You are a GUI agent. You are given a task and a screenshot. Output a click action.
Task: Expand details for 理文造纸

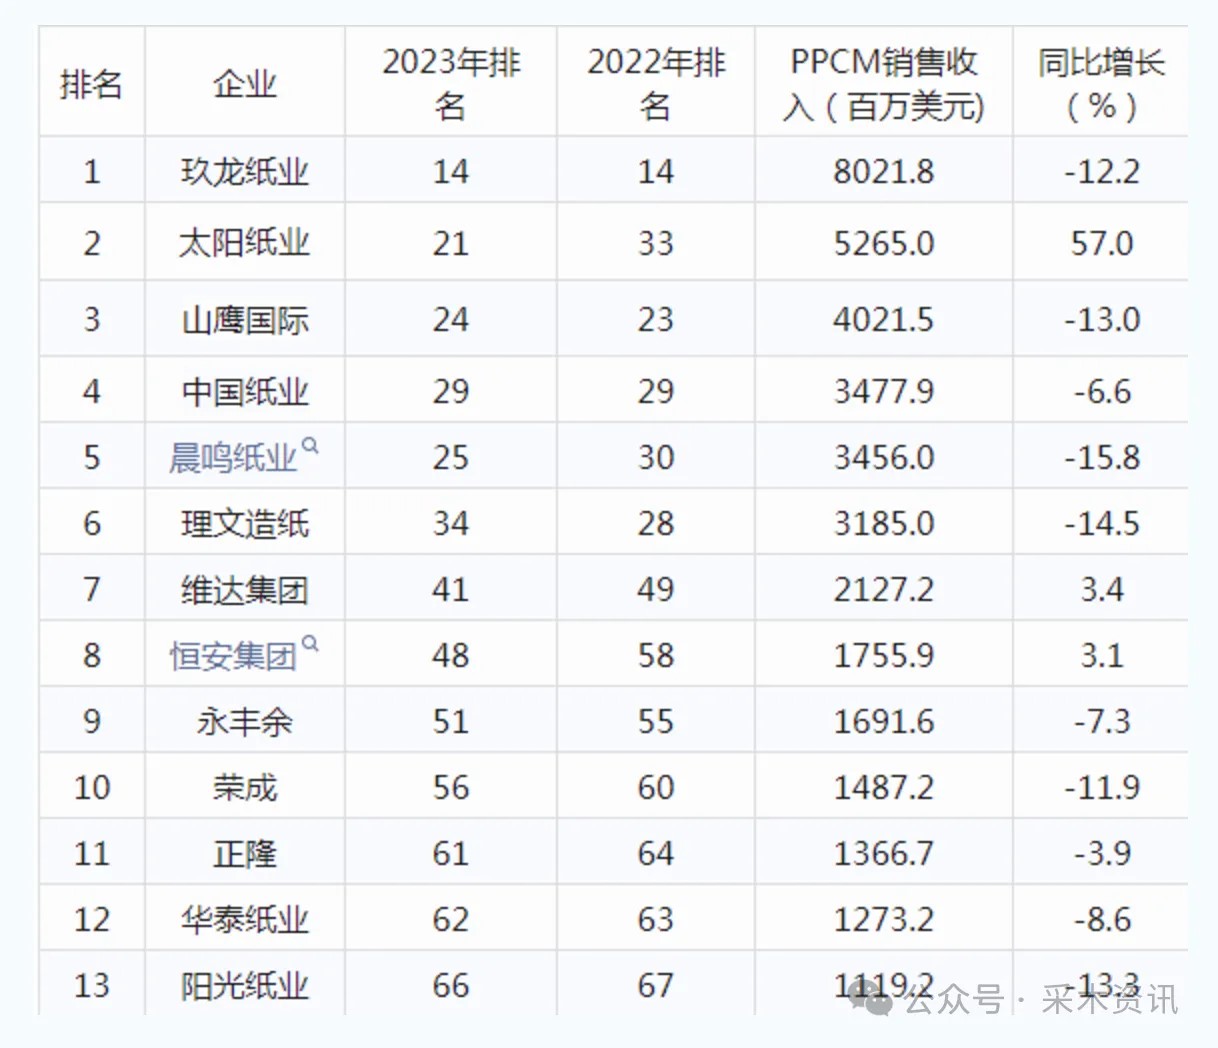(x=243, y=522)
